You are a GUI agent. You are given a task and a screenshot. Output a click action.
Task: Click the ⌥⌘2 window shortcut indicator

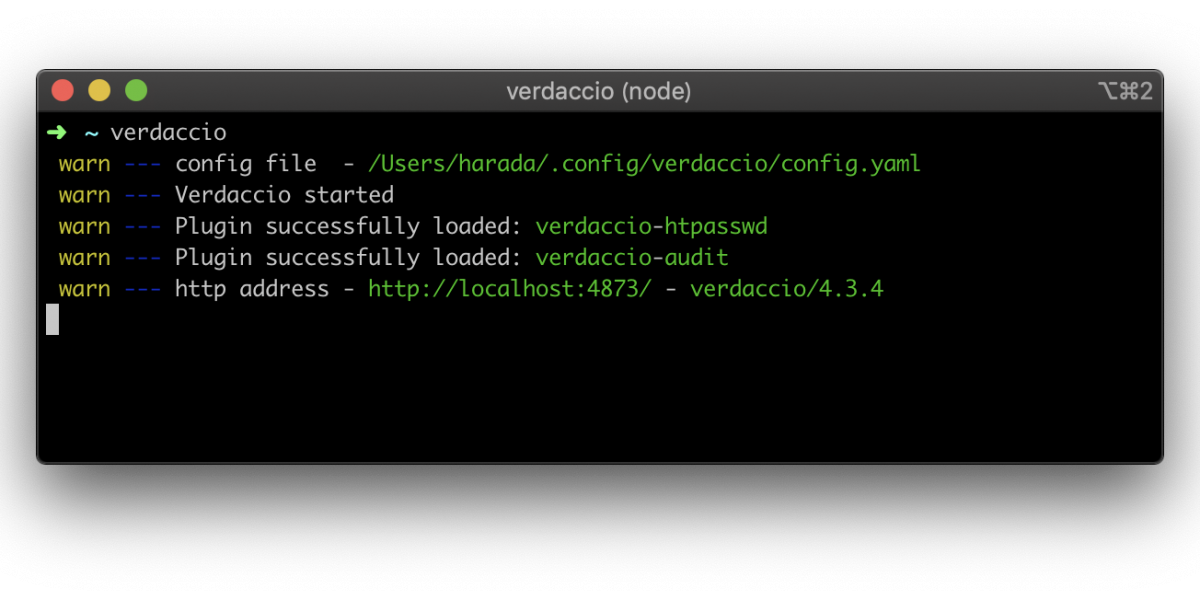click(1125, 92)
